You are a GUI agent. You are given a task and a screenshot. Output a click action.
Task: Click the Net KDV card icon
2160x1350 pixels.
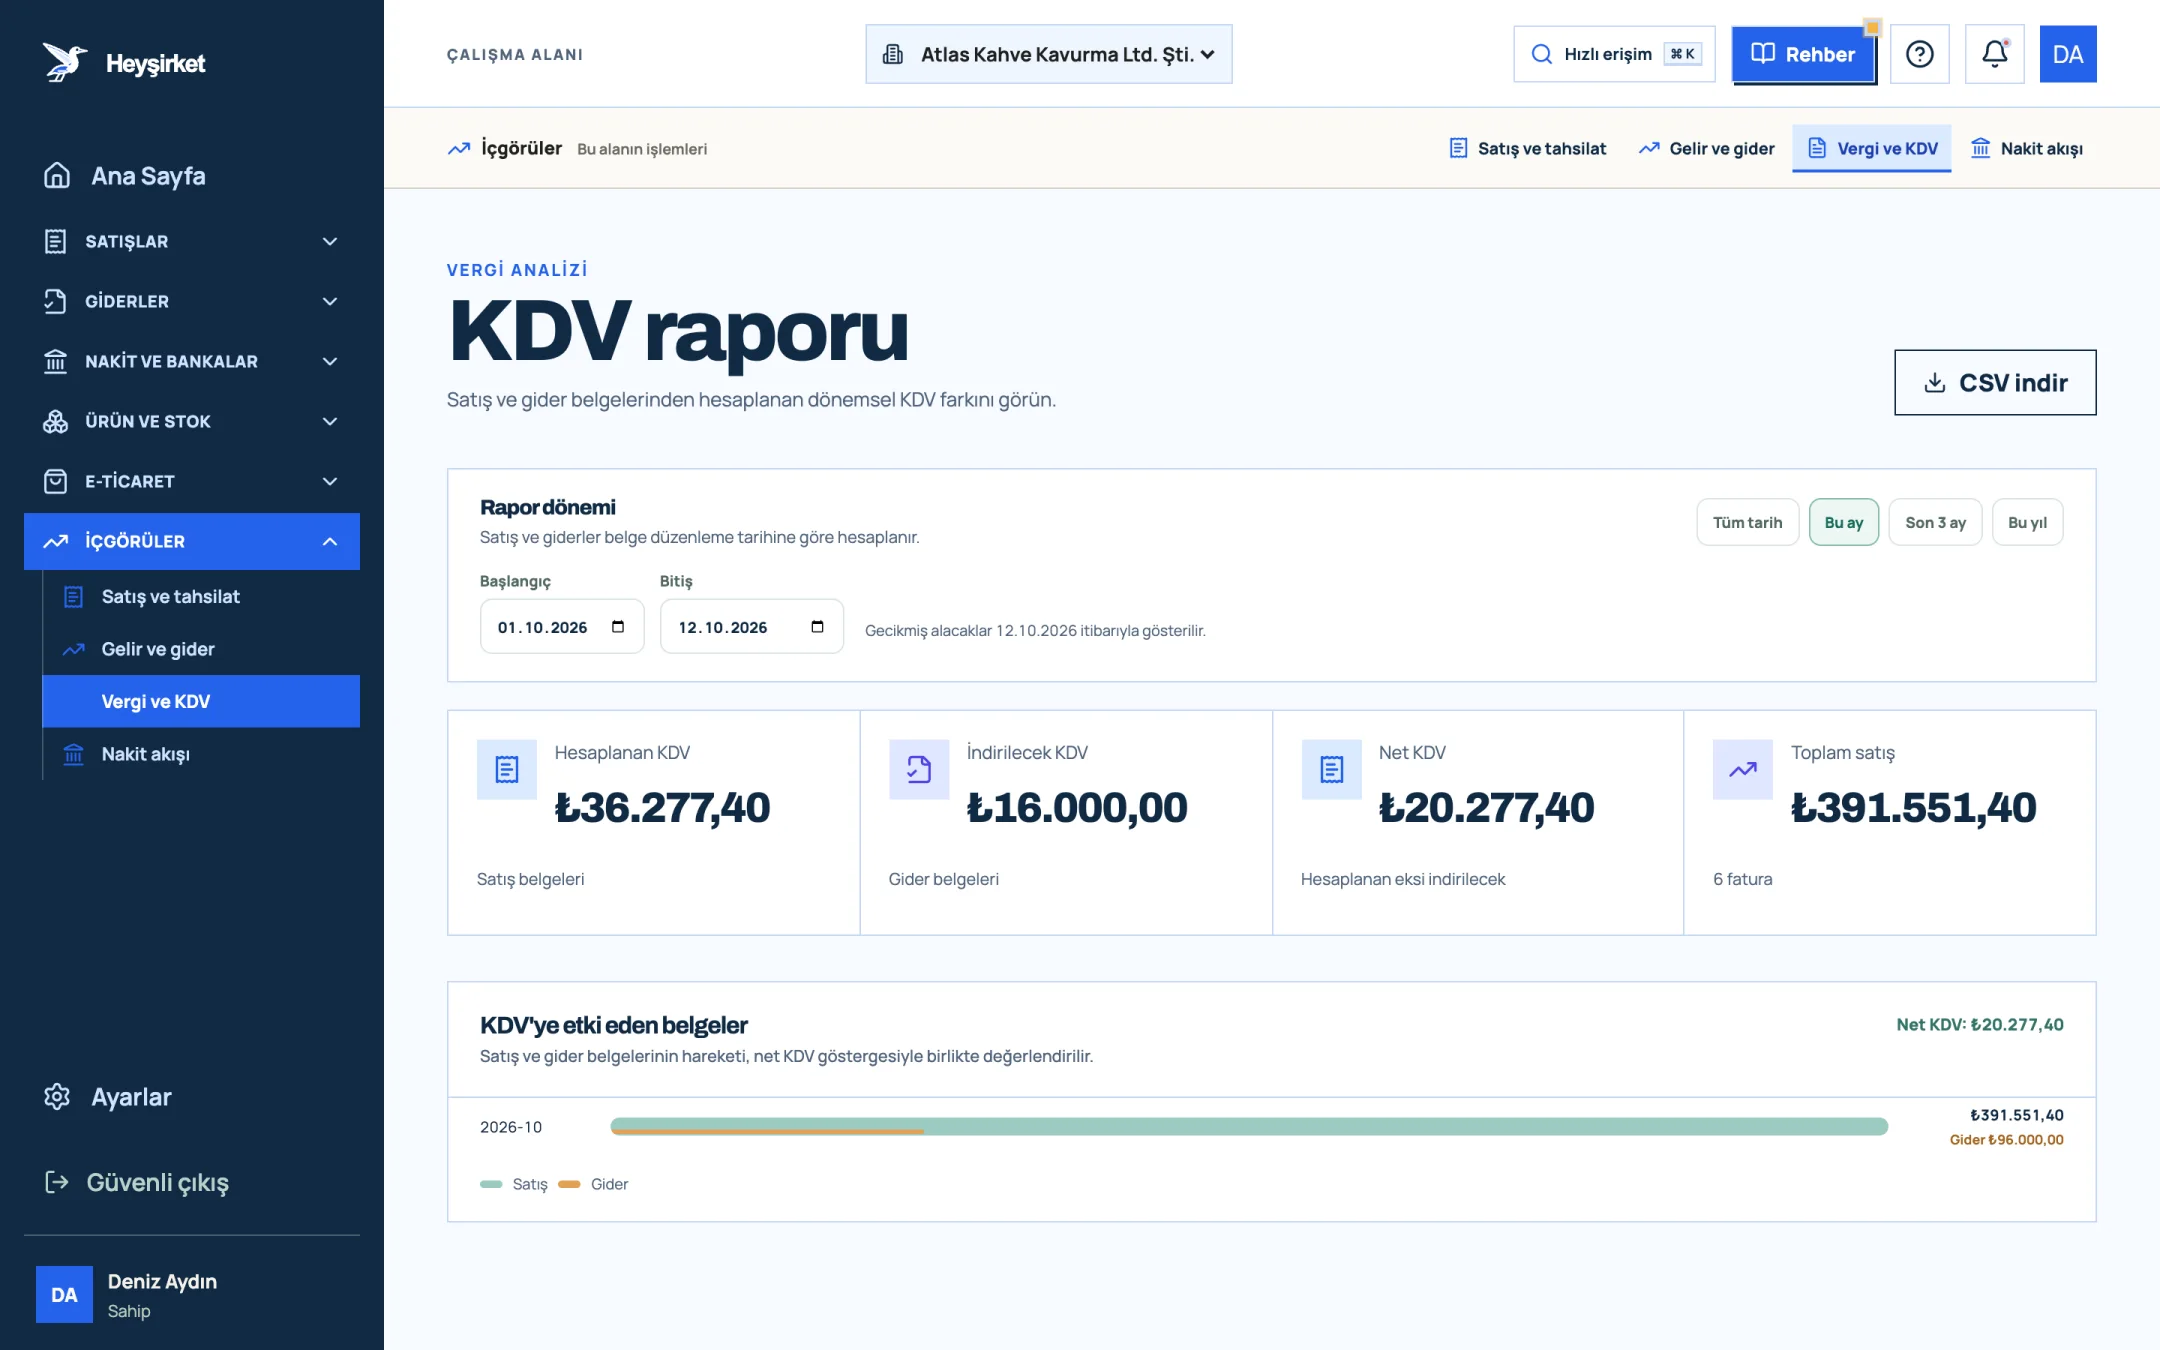[1331, 769]
